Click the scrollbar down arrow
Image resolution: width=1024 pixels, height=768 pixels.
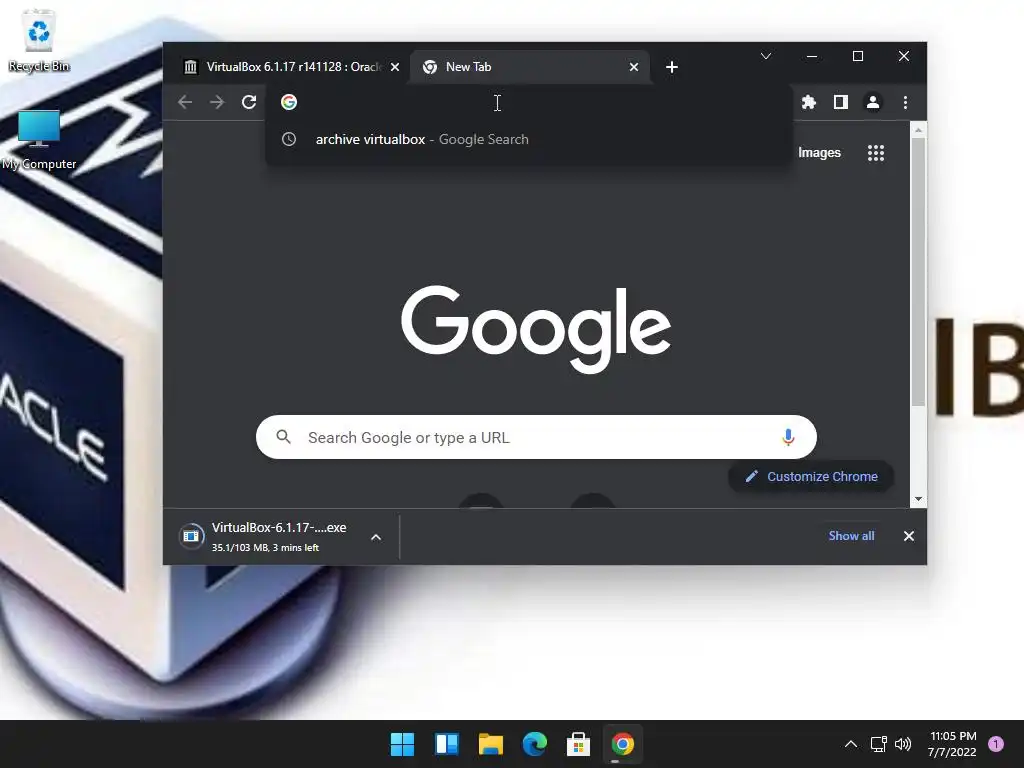pyautogui.click(x=918, y=499)
